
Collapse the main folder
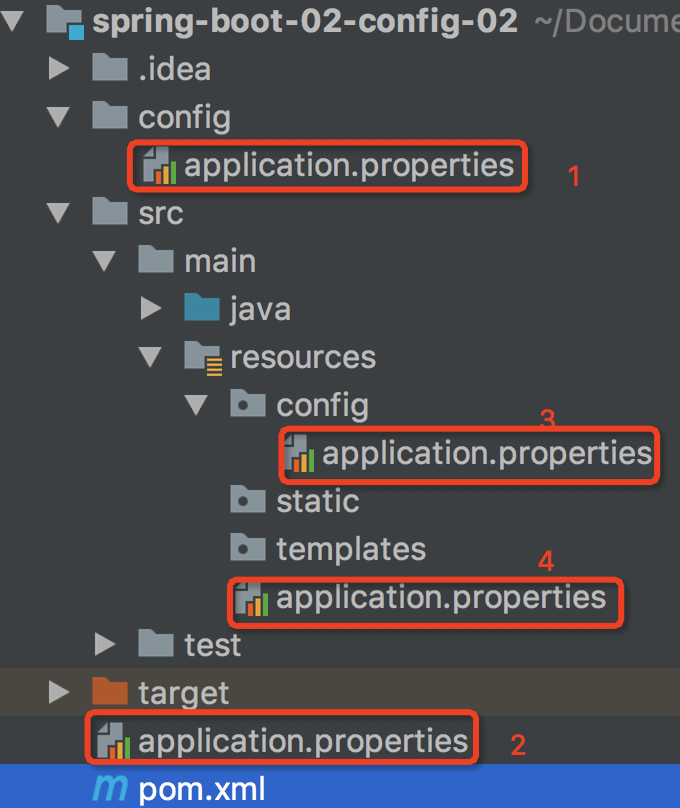coord(104,261)
